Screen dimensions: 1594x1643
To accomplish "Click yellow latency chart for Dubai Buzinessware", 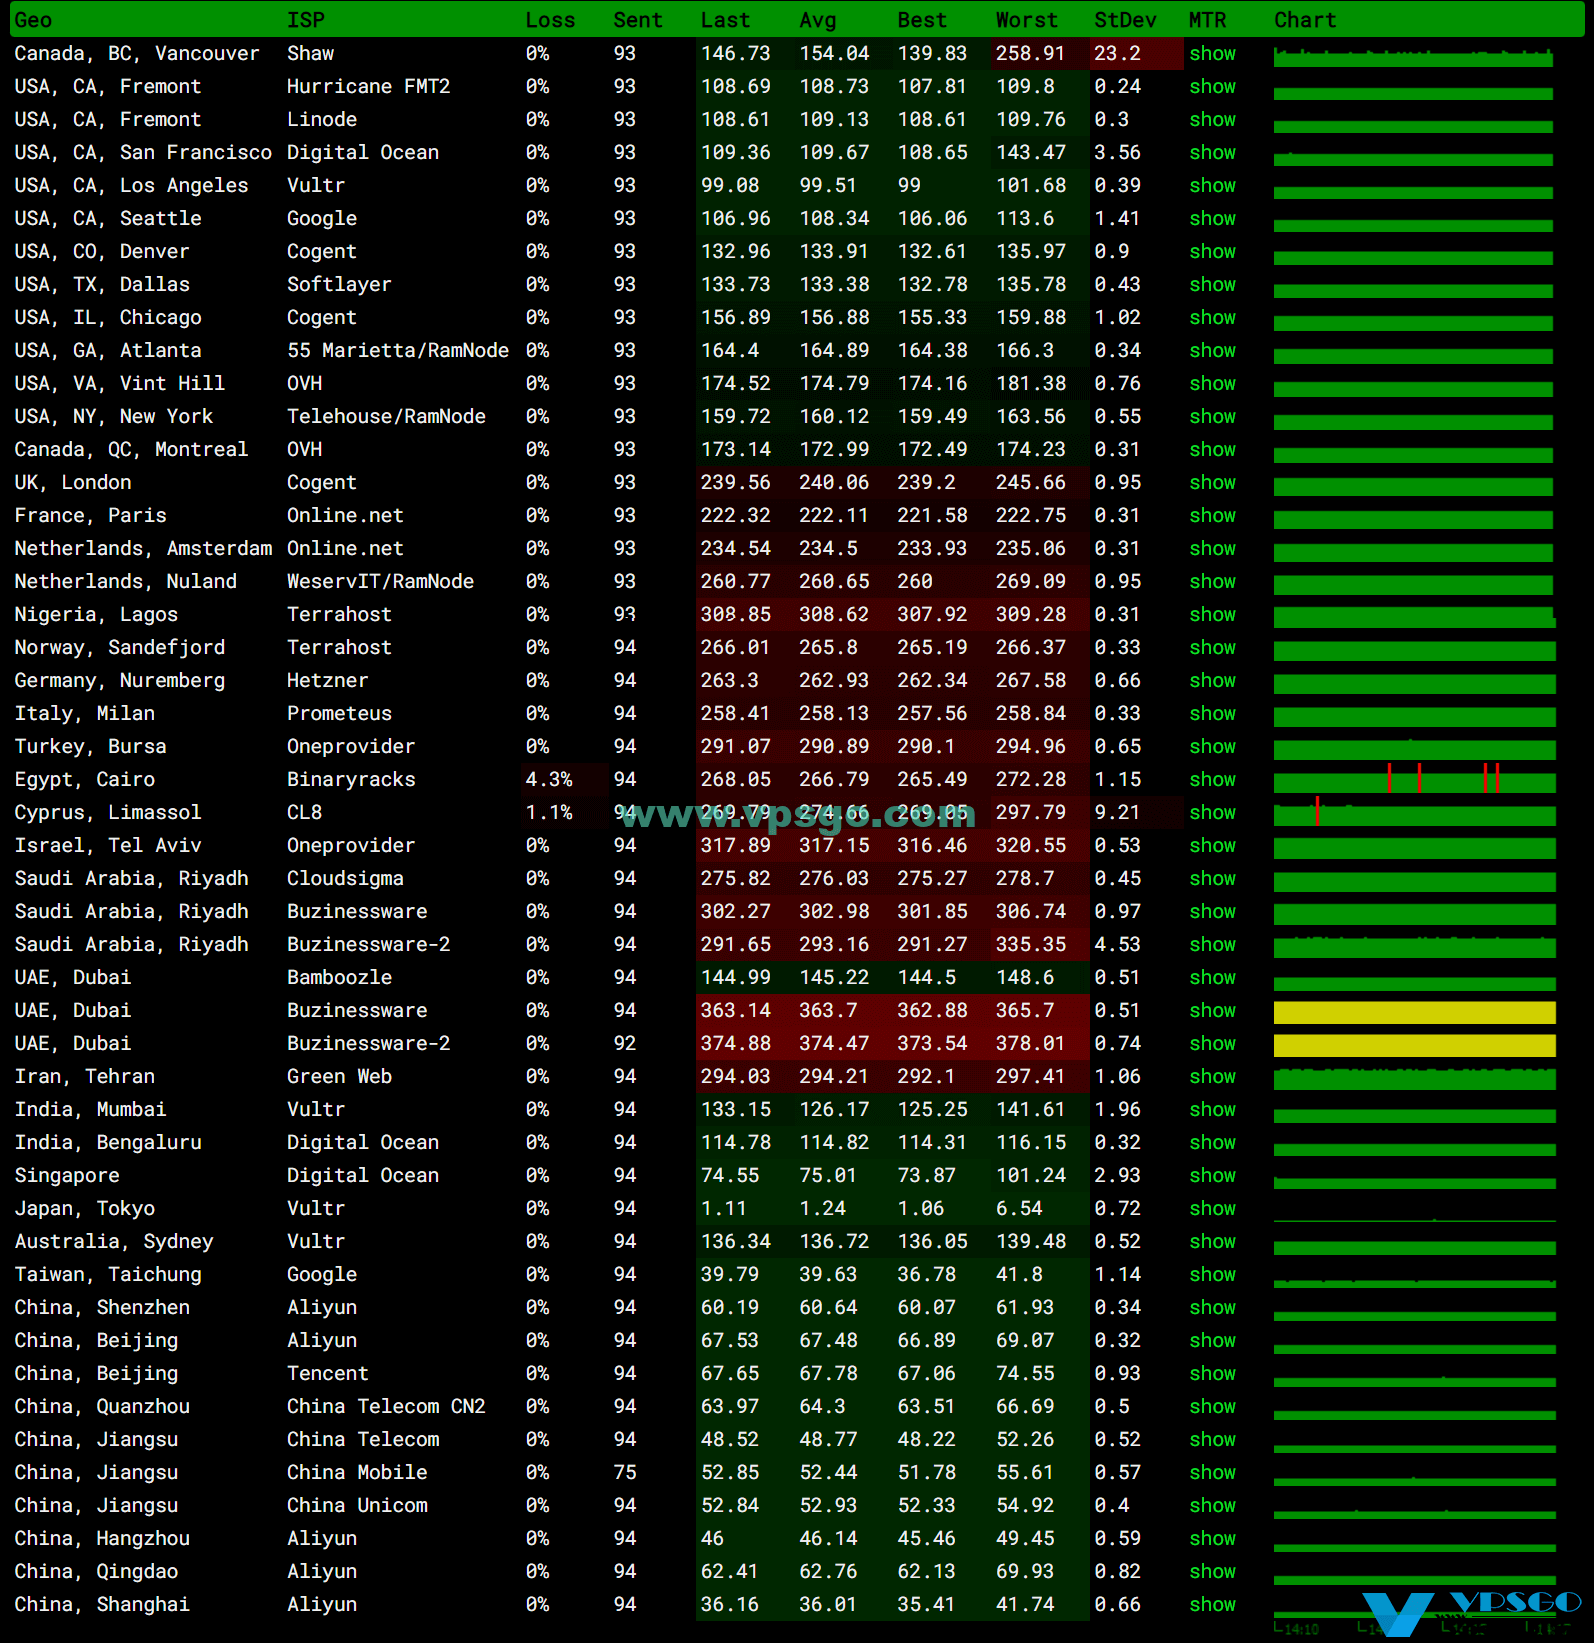I will 1414,1012.
